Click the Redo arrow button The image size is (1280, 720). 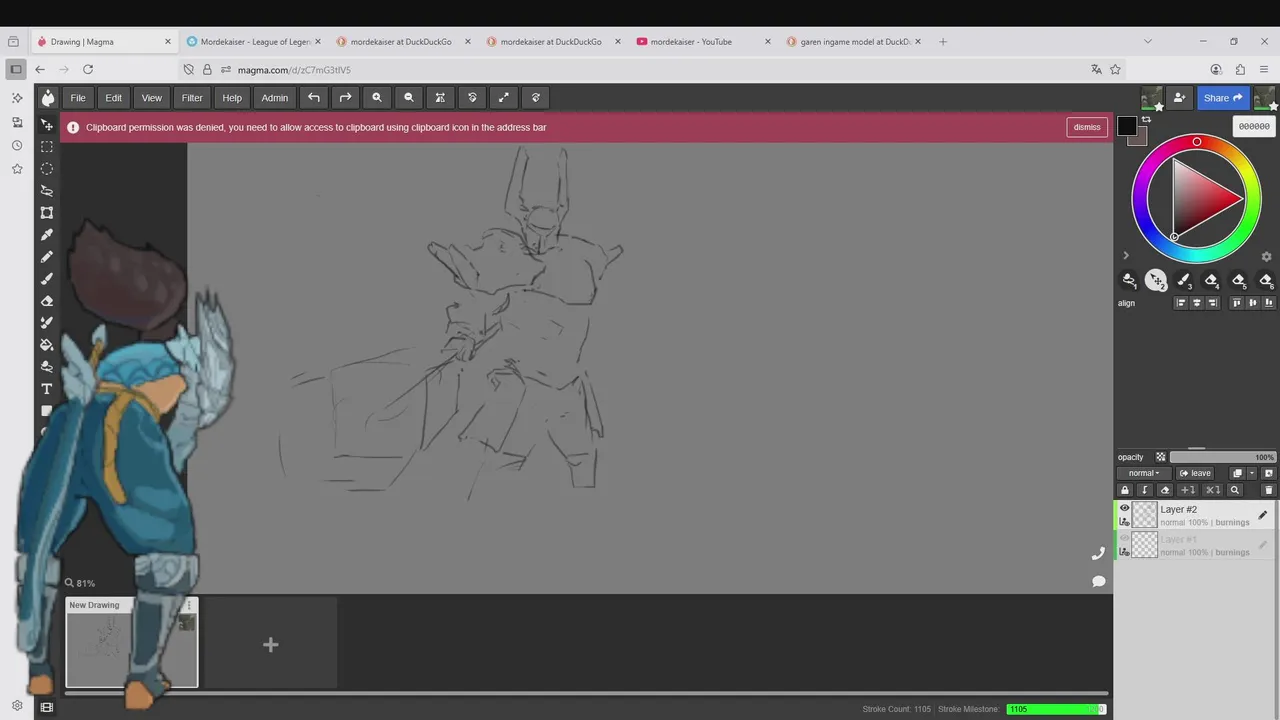click(x=345, y=97)
